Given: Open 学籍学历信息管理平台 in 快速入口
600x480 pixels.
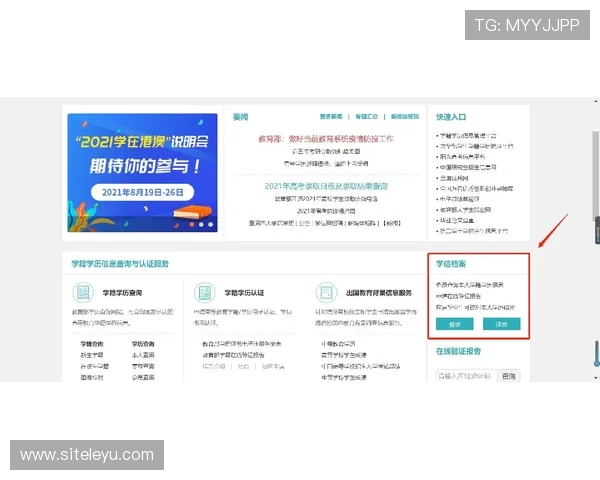Looking at the screenshot, I should (468, 136).
